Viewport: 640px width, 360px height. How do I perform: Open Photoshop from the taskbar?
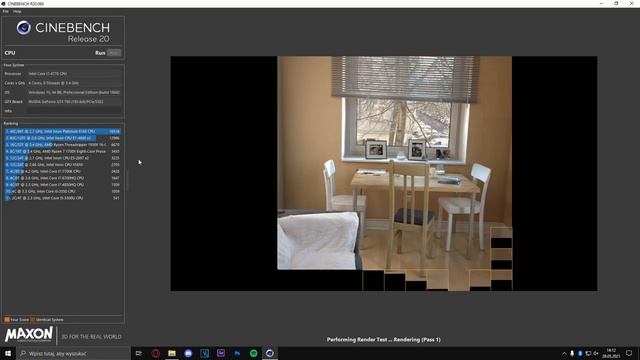point(237,353)
